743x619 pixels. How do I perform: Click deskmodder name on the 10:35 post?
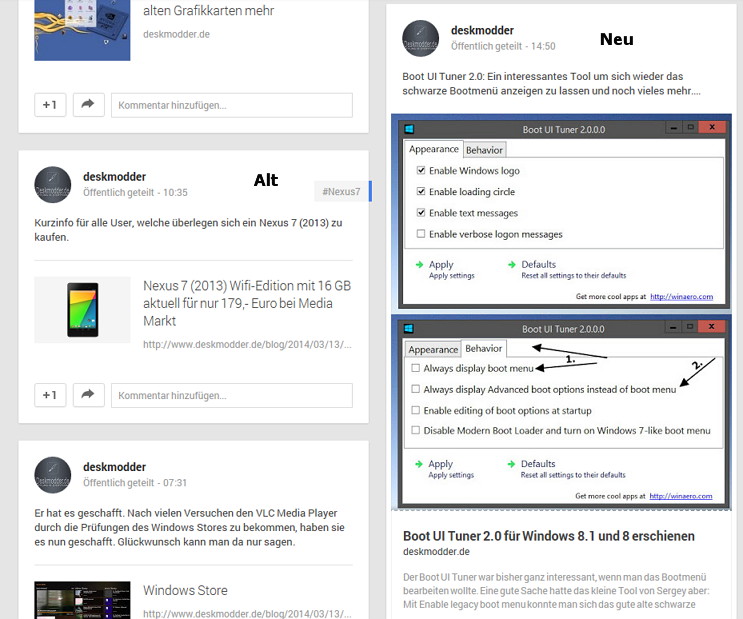(x=114, y=177)
